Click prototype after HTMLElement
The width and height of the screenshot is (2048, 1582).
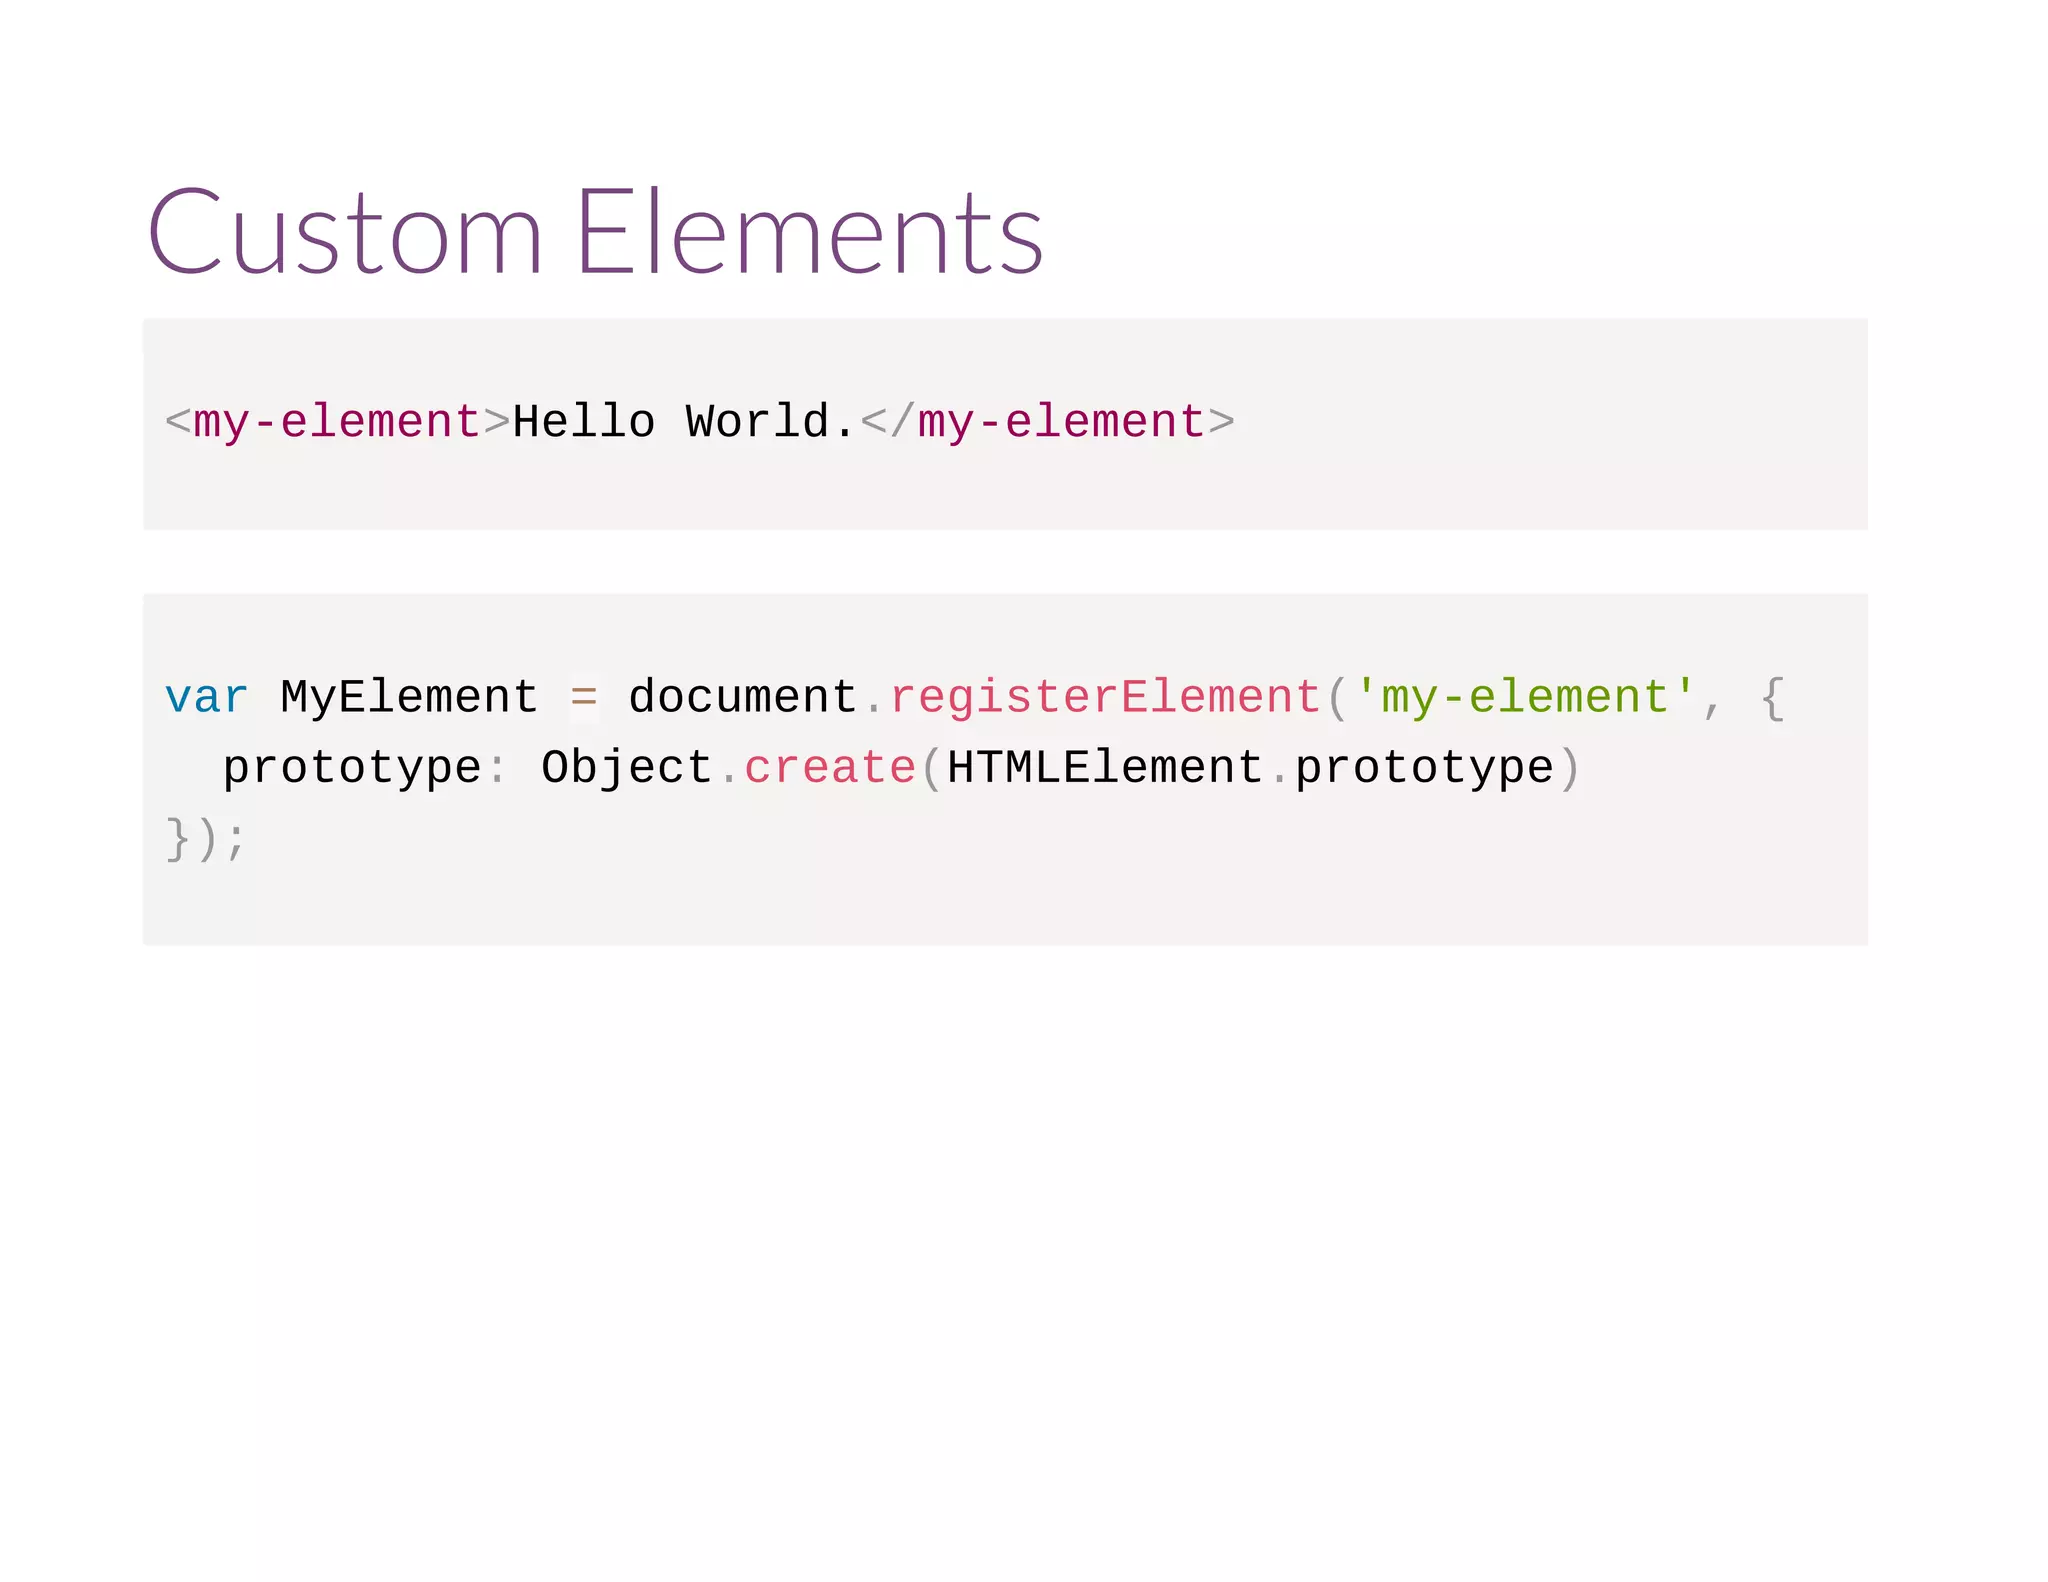point(1424,768)
